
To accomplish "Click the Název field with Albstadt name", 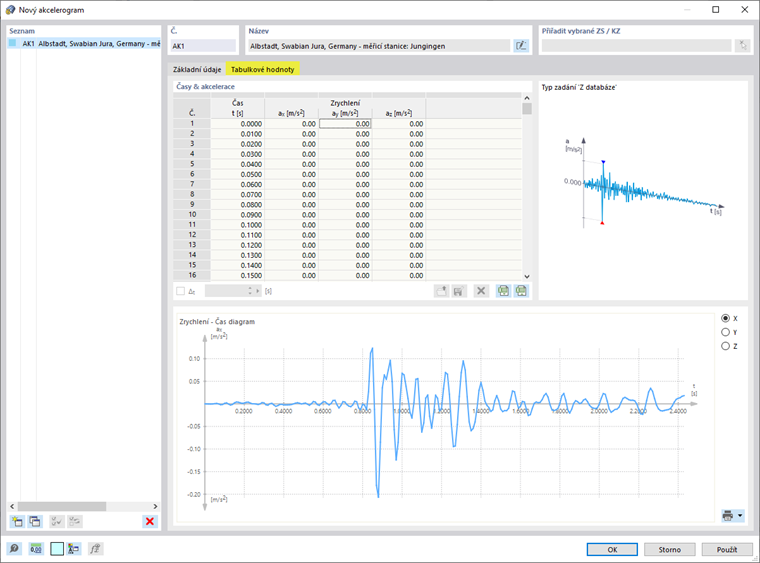I will [x=379, y=46].
